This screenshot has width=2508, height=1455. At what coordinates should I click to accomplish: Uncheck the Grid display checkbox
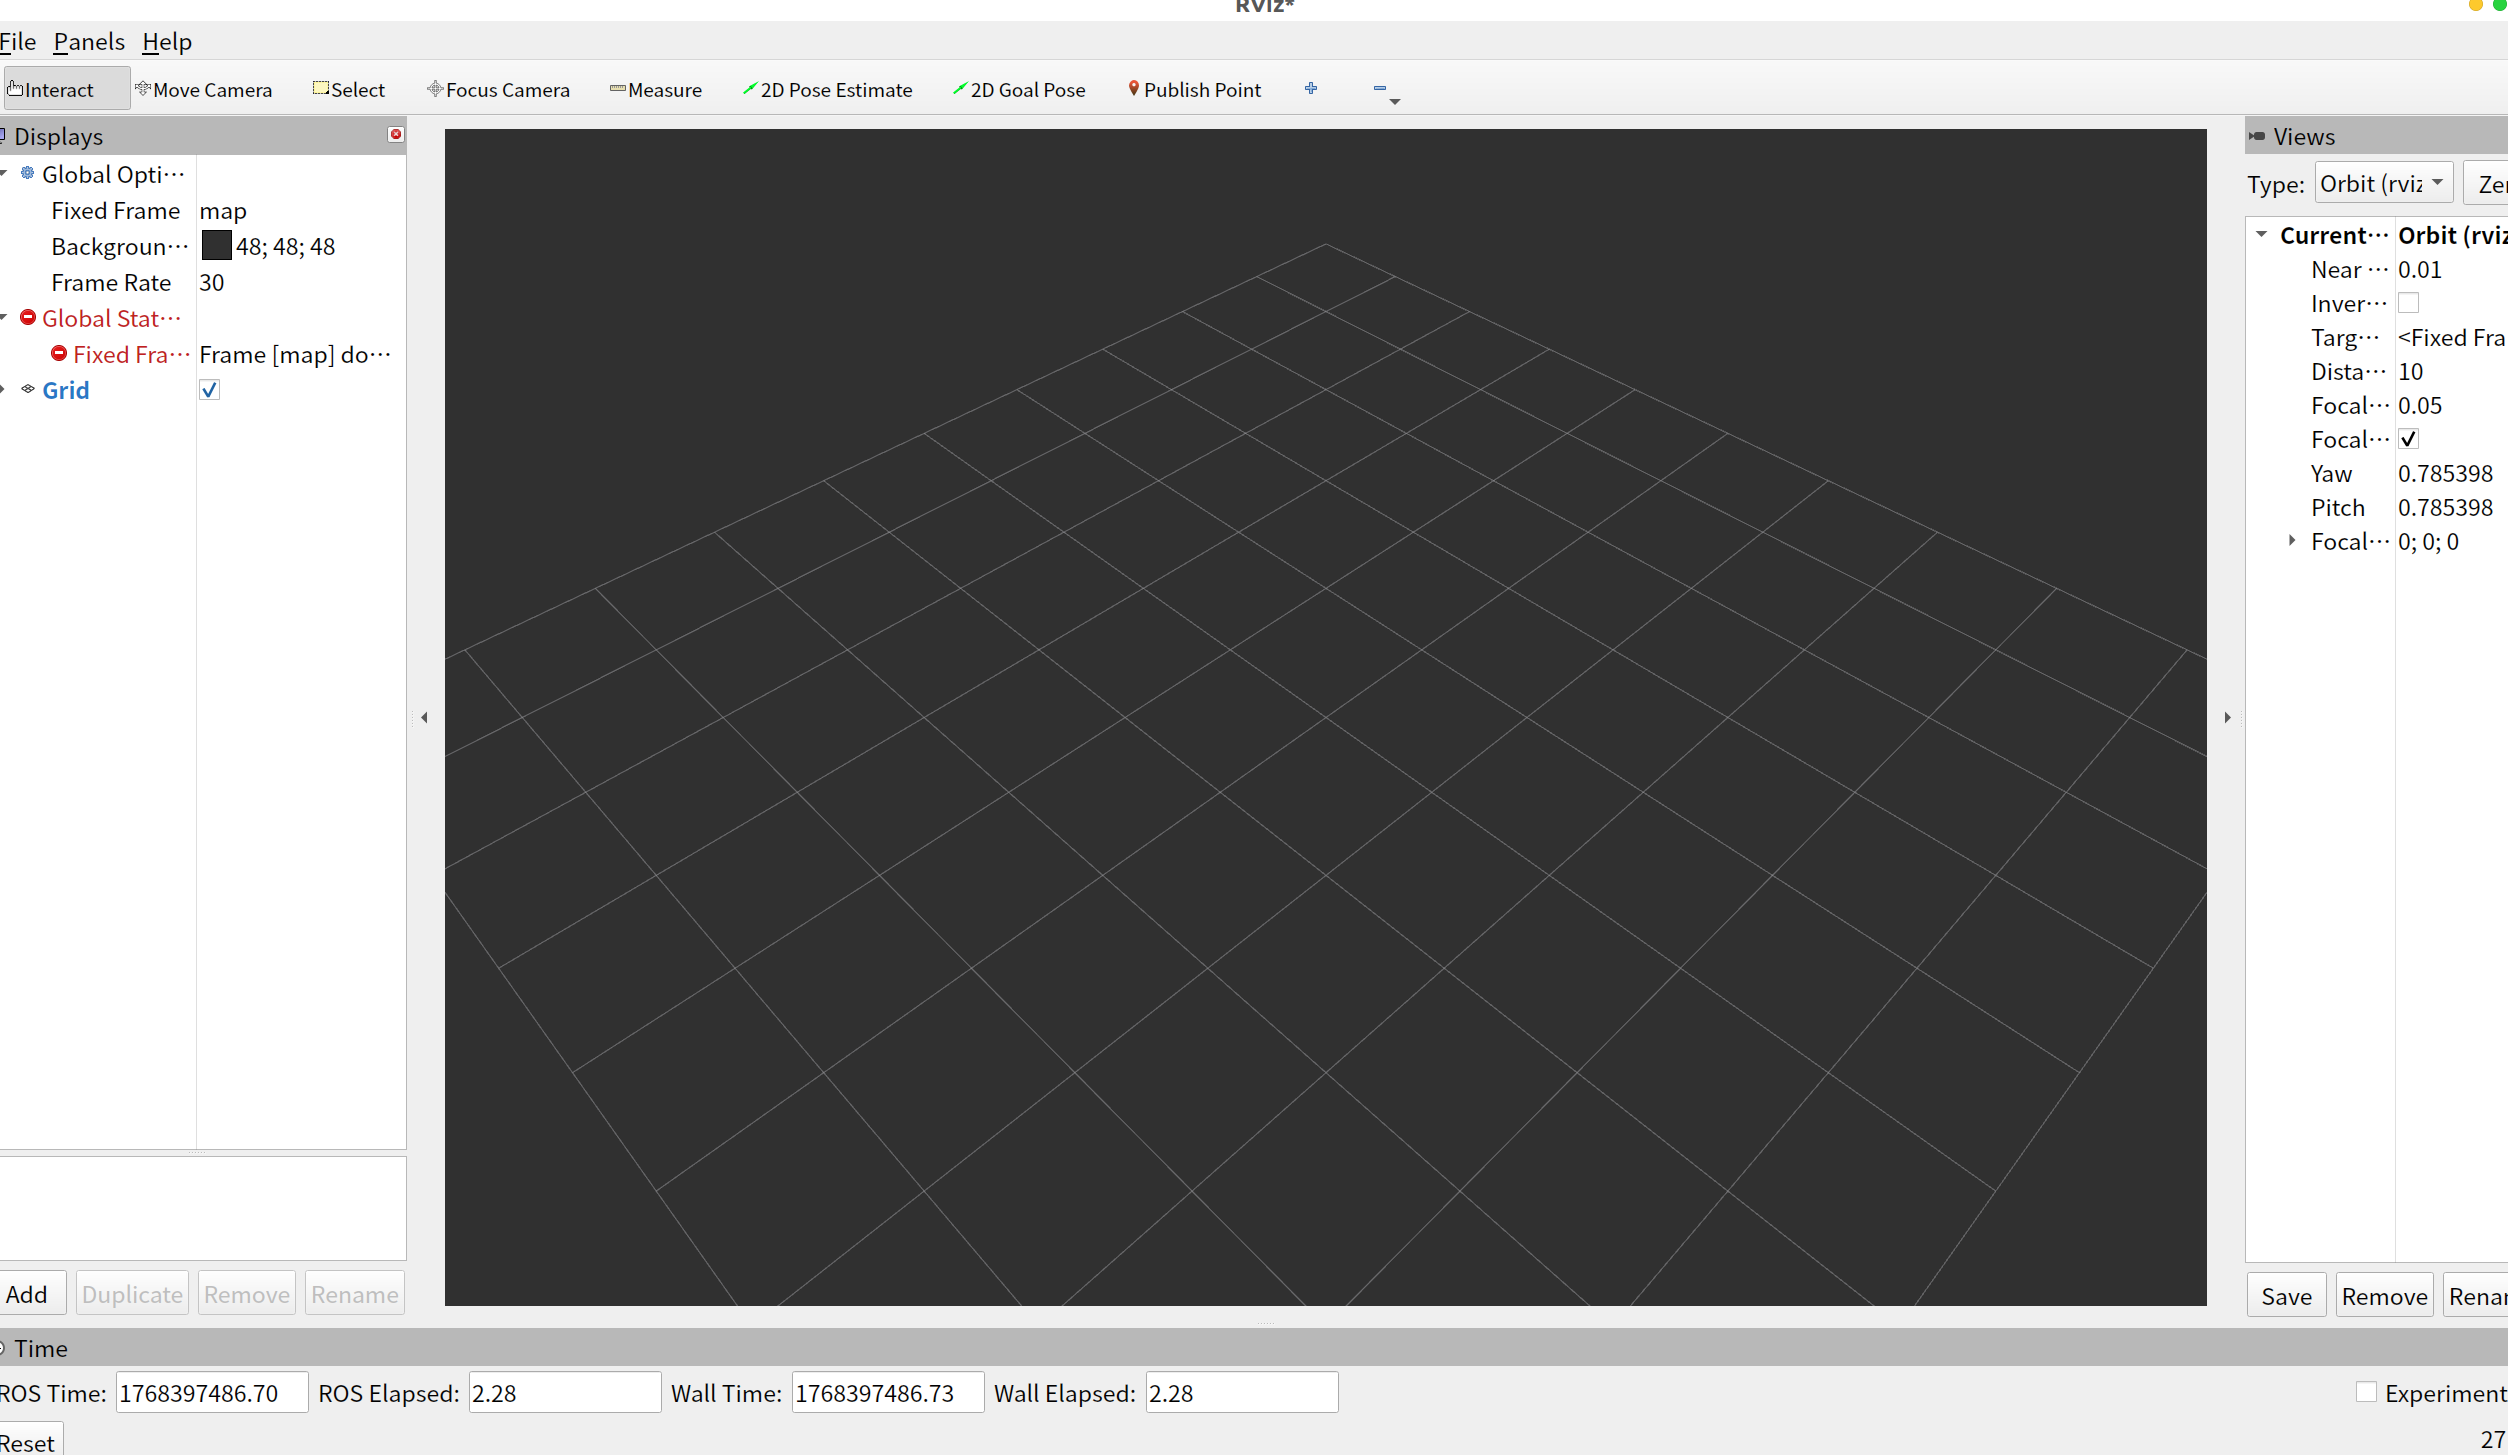point(209,390)
